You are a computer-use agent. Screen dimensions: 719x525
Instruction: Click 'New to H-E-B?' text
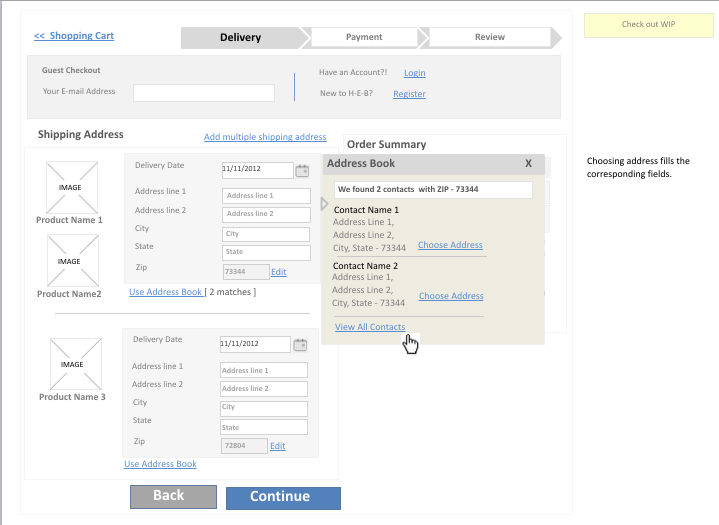coord(346,93)
